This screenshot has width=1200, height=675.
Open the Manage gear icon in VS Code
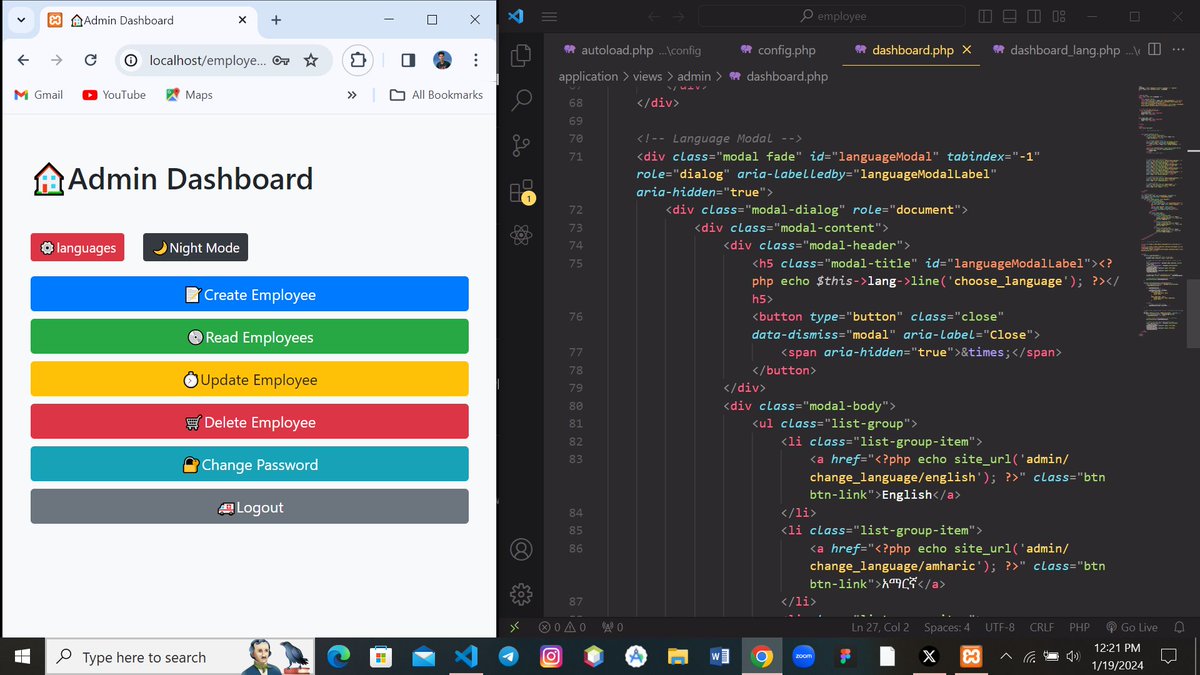pyautogui.click(x=521, y=594)
